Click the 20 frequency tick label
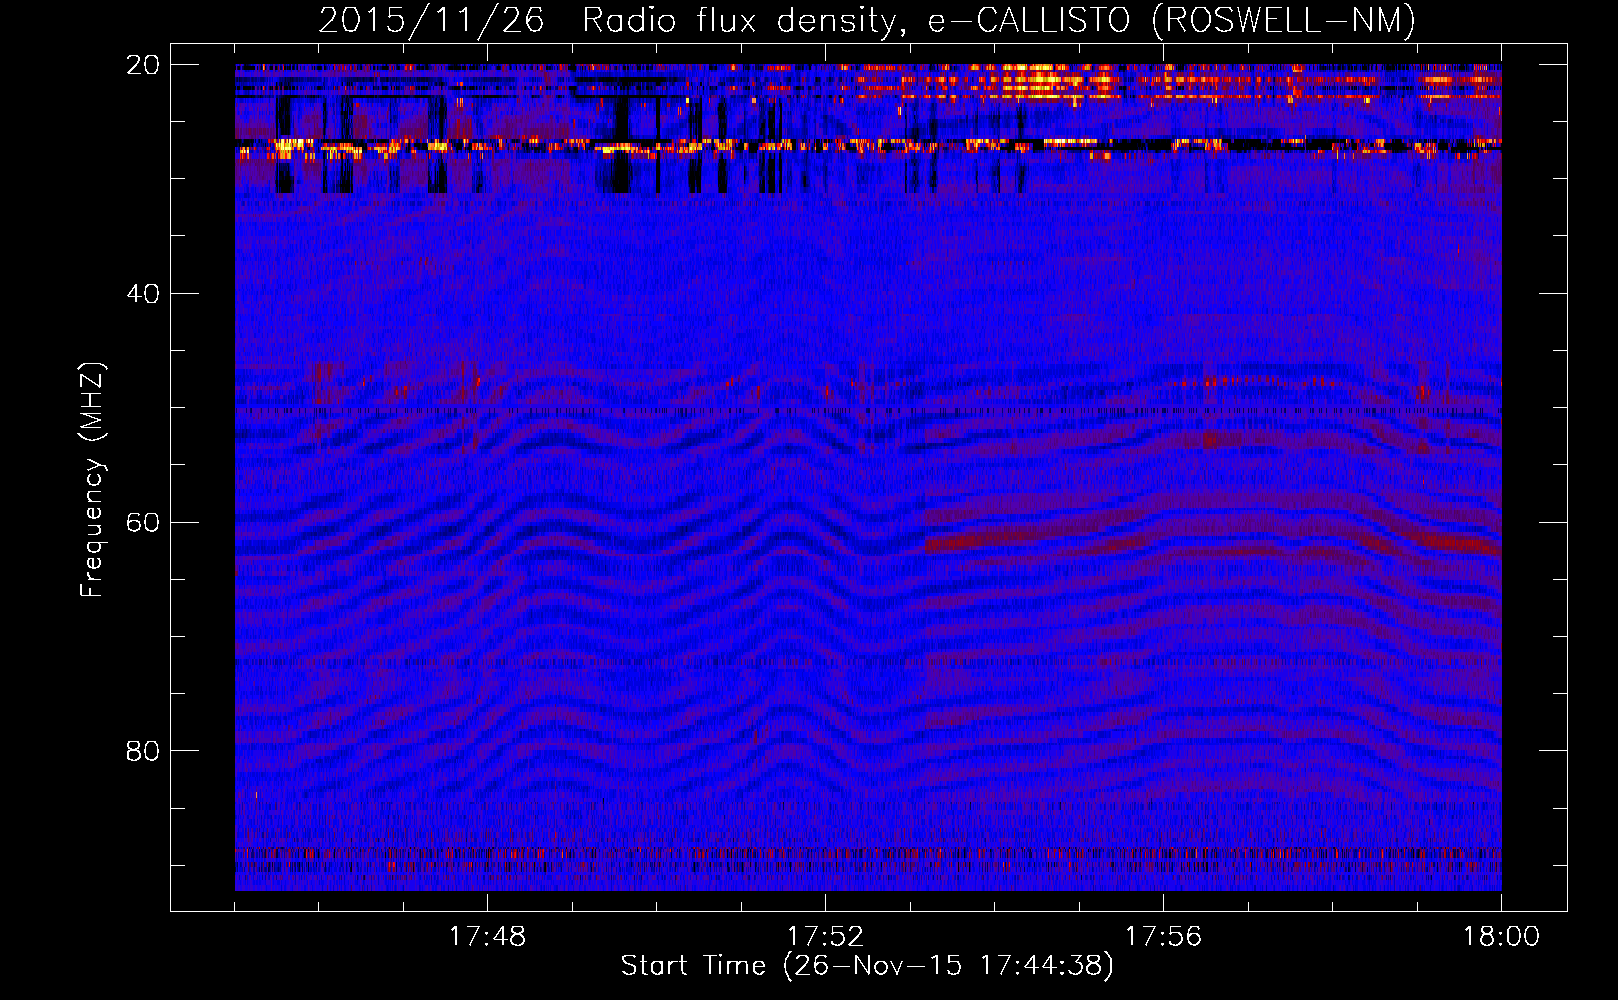Viewport: 1618px width, 1000px height. [143, 65]
